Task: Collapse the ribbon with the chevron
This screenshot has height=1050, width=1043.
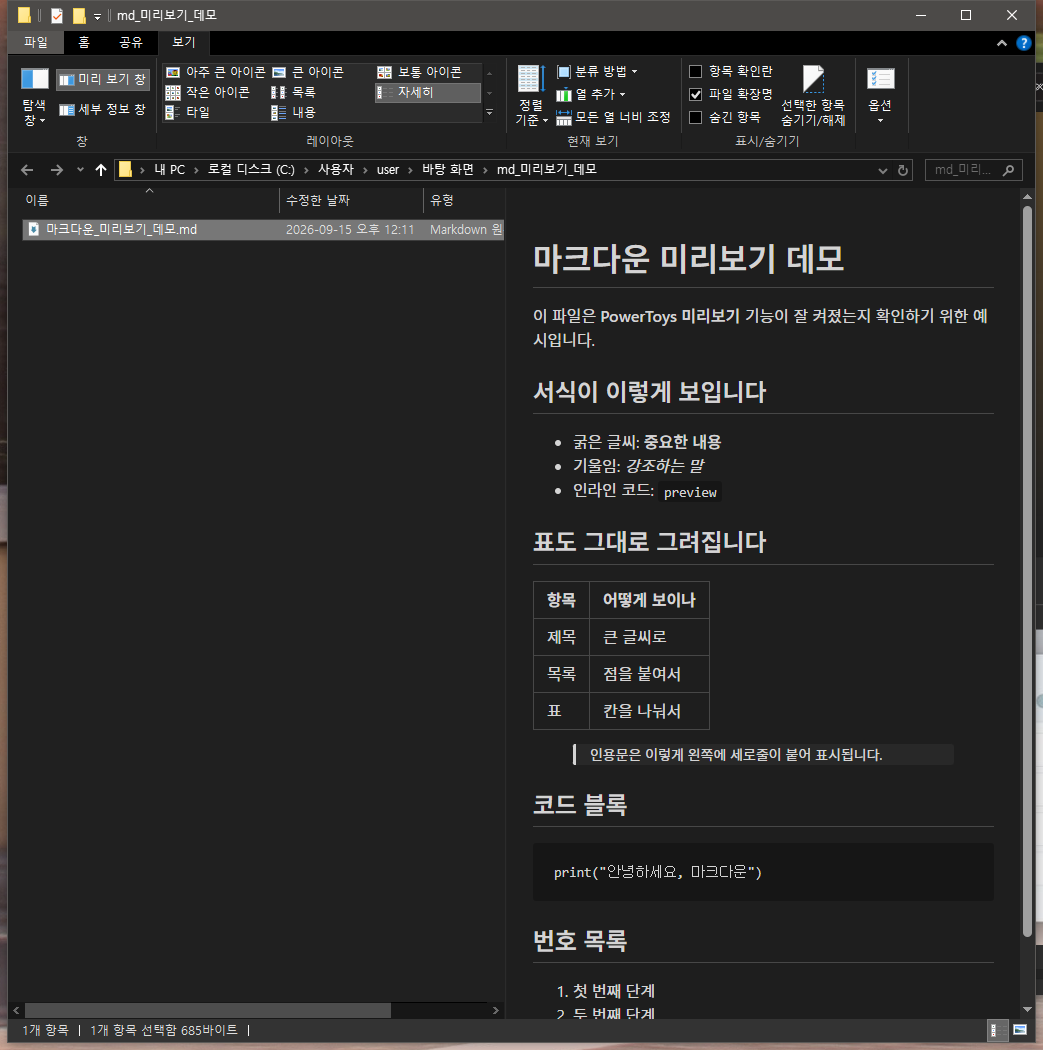Action: [x=1001, y=43]
